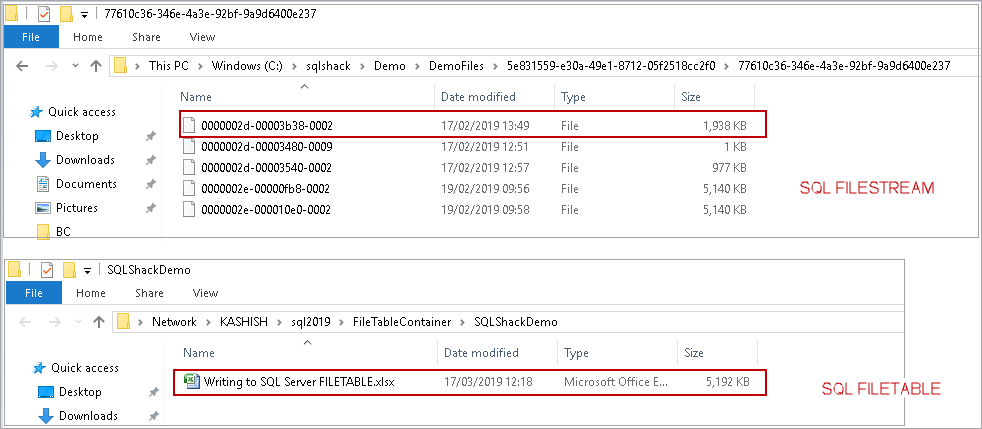This screenshot has height=429, width=982.
Task: Click the up arrow in top Explorer window
Action: pyautogui.click(x=95, y=66)
